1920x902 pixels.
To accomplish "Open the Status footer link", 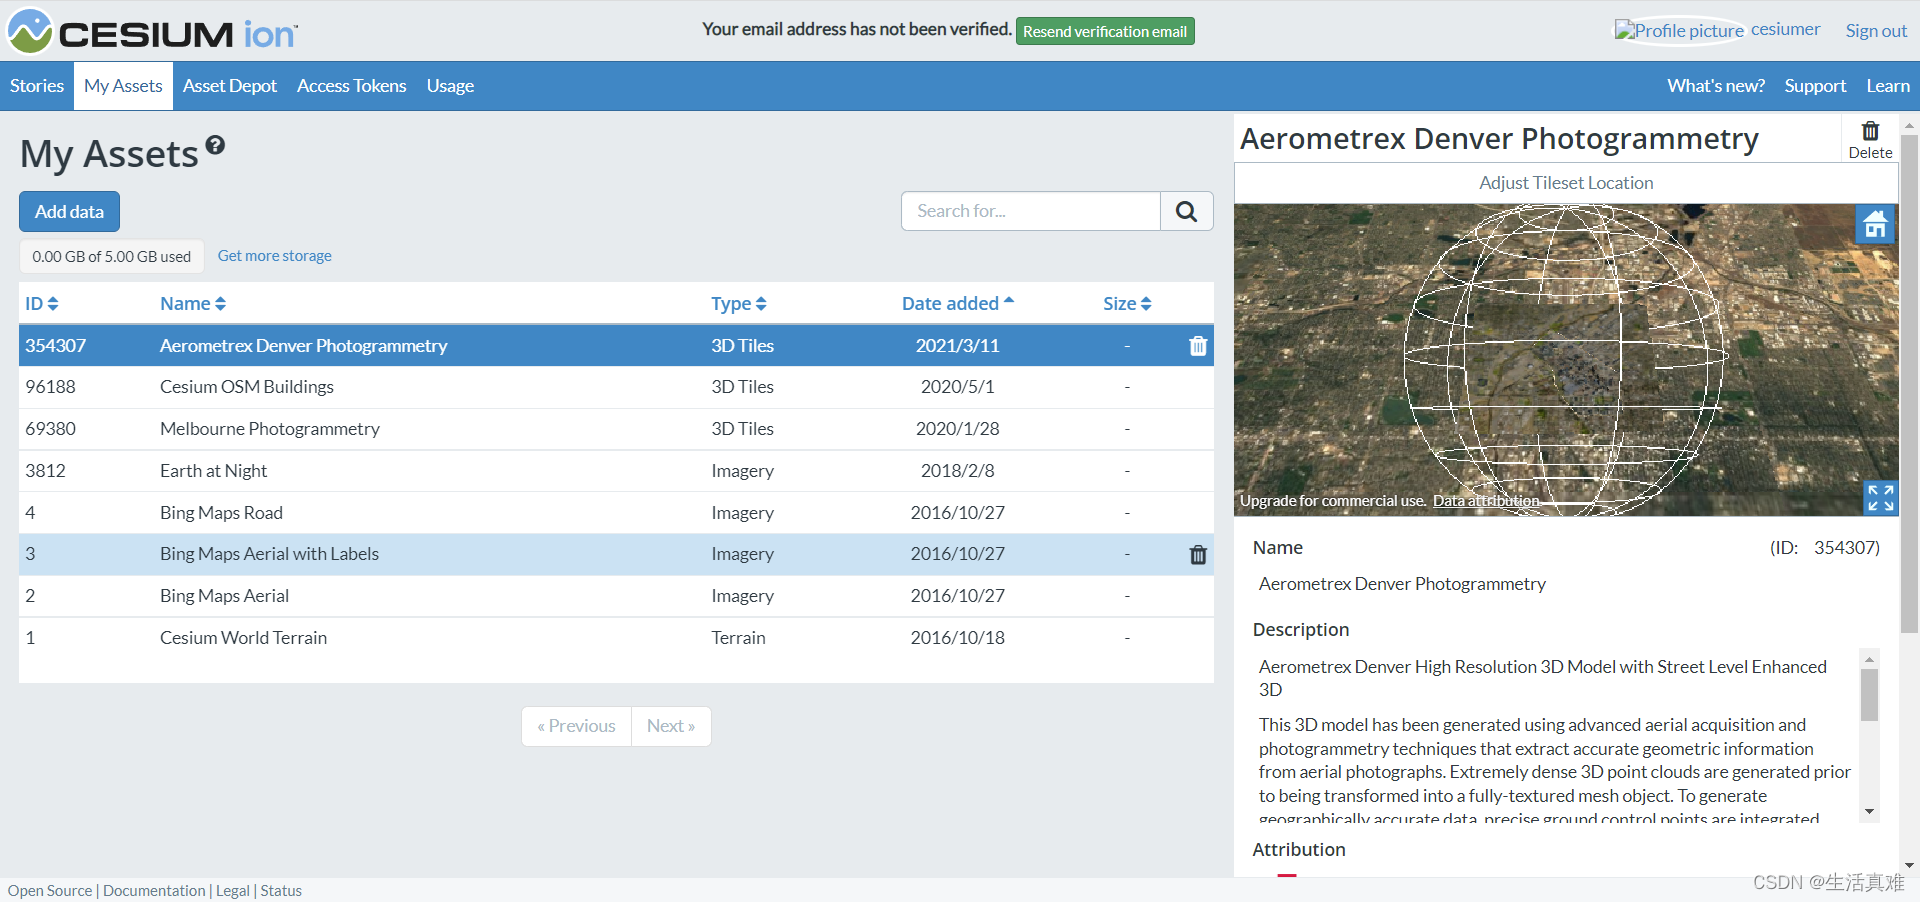I will pyautogui.click(x=281, y=891).
